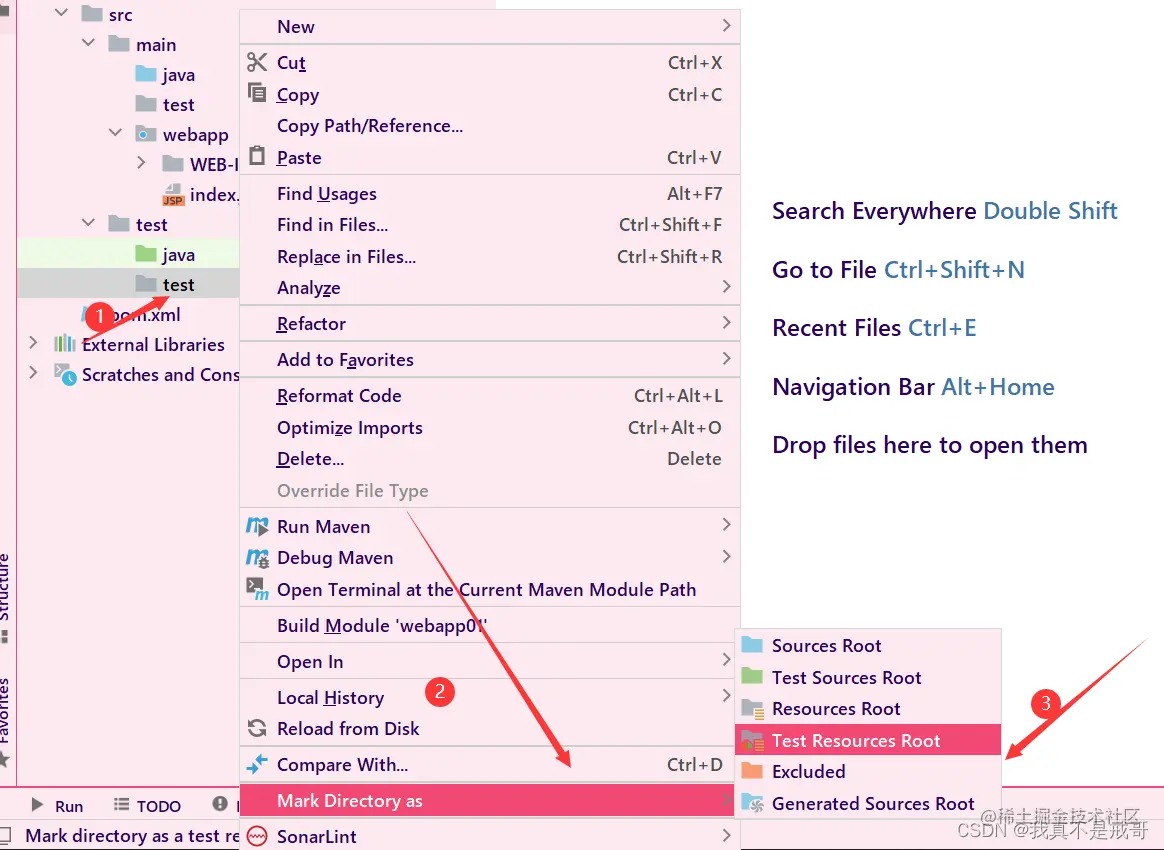
Task: Select Resources Root option
Action: (868, 709)
